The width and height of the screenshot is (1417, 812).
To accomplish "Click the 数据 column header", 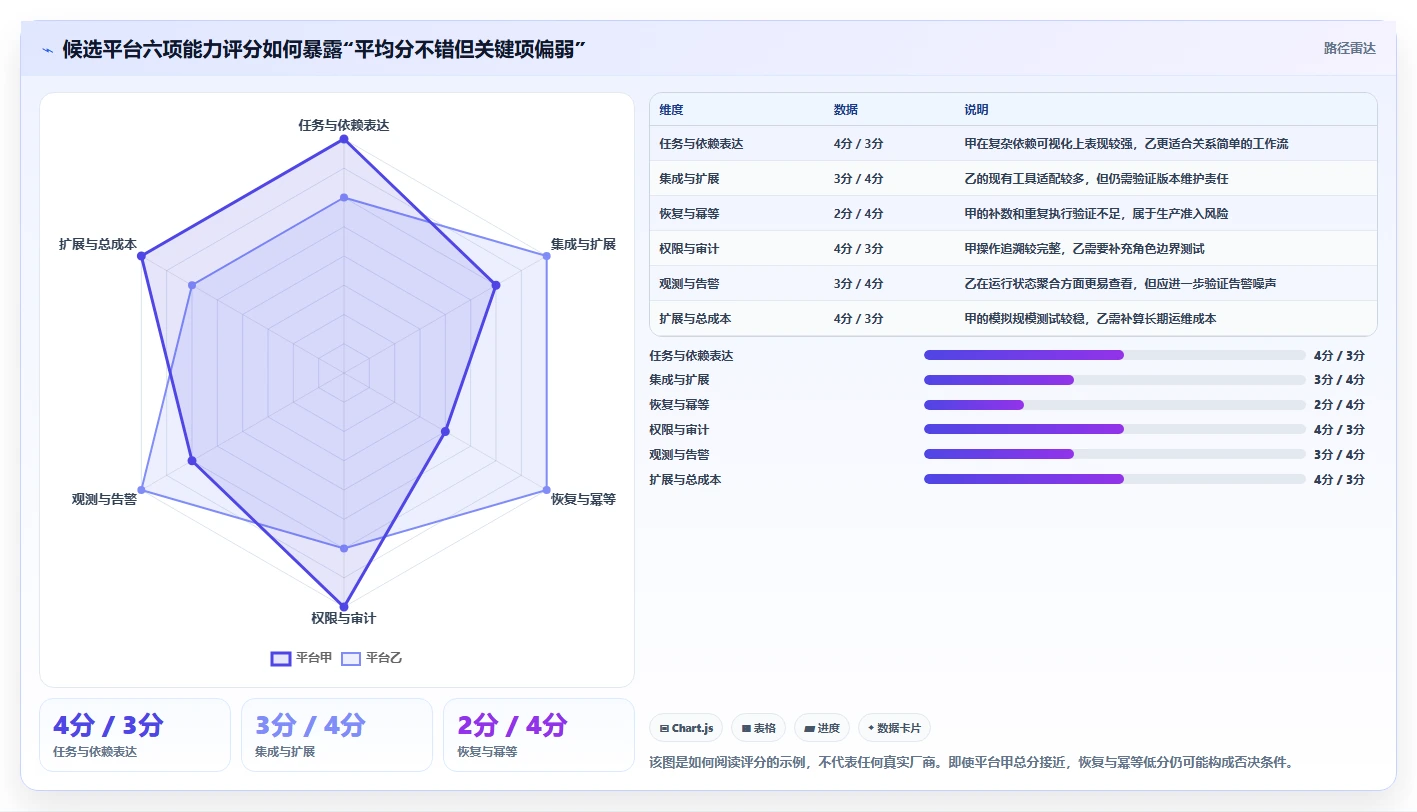I will [845, 110].
